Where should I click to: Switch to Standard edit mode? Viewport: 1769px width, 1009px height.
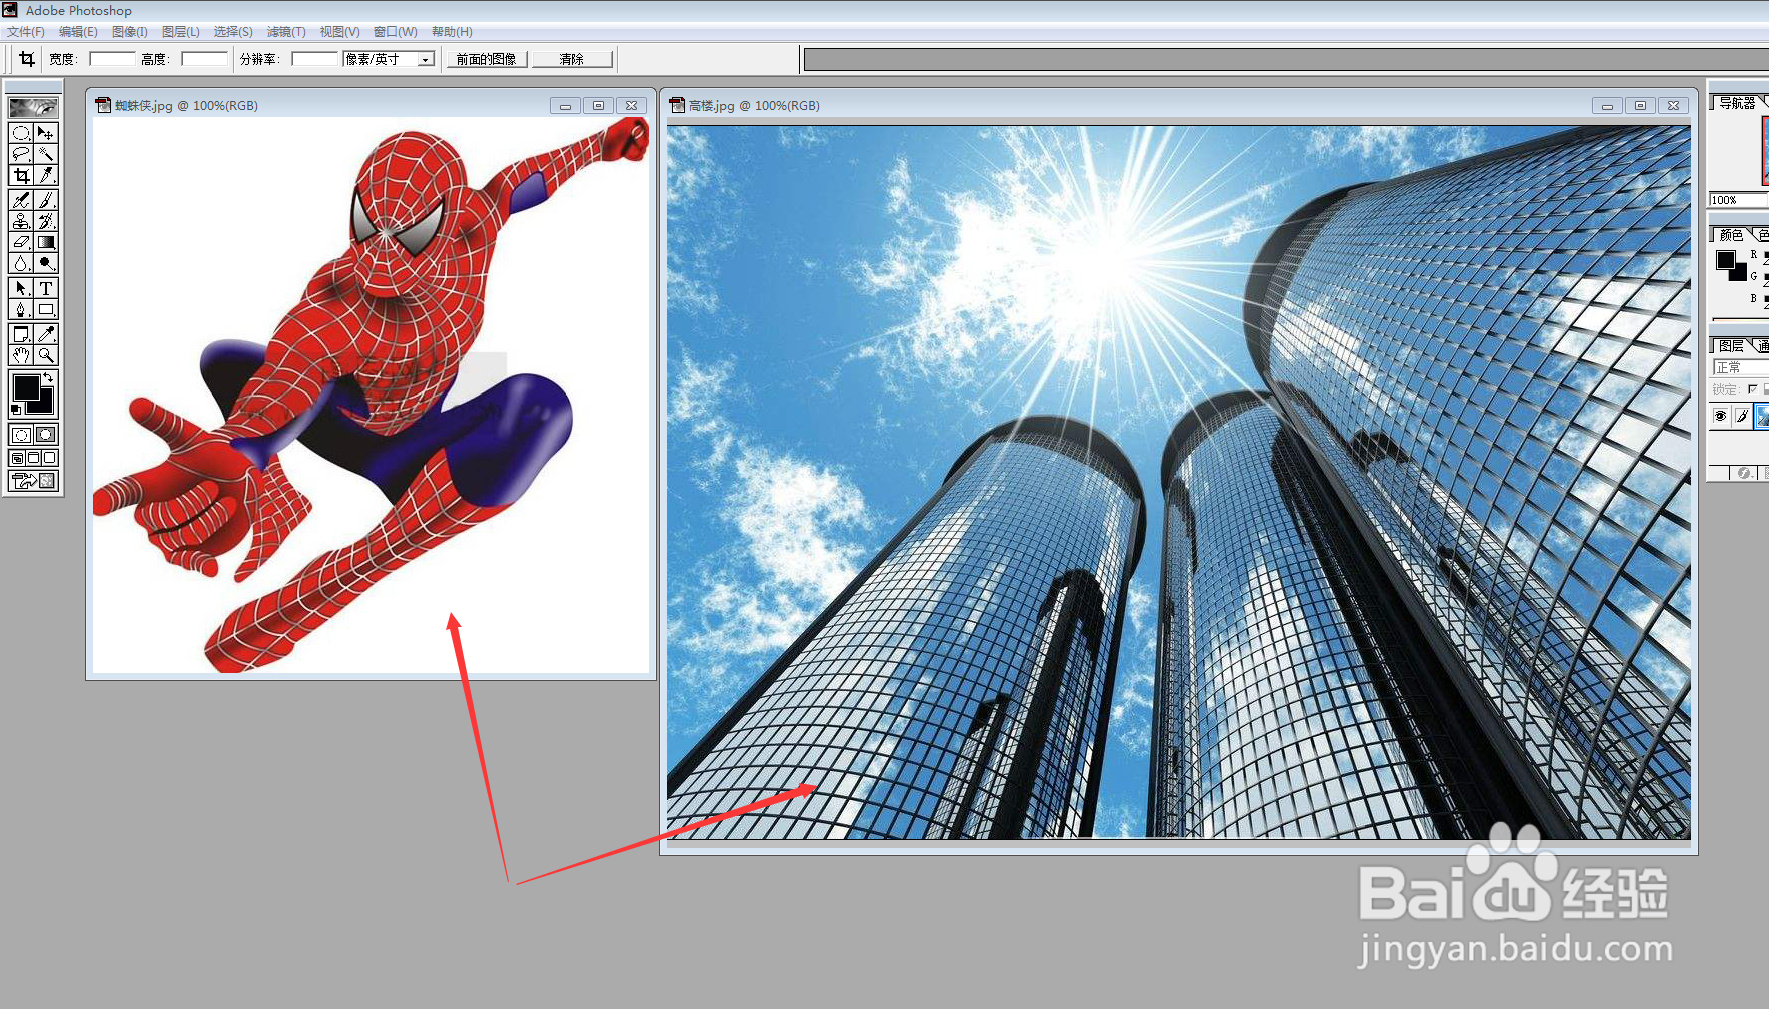pos(21,435)
